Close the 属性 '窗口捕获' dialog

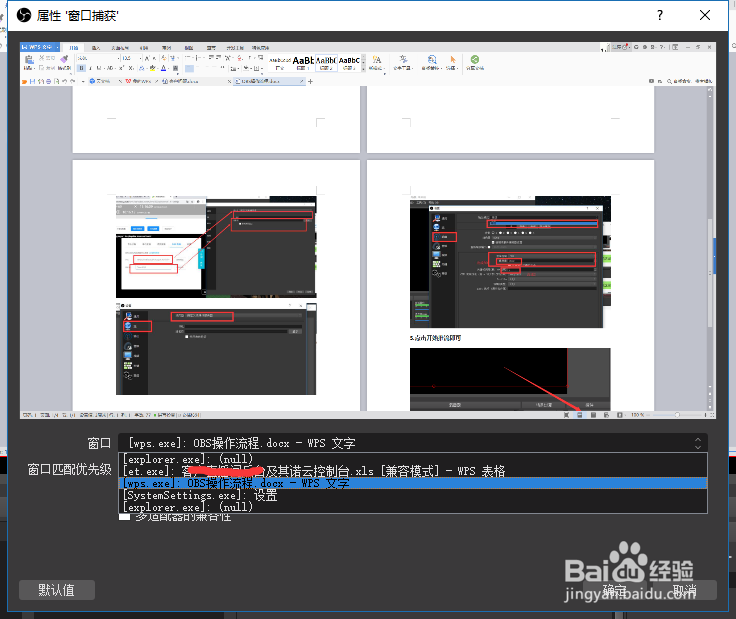coord(705,15)
